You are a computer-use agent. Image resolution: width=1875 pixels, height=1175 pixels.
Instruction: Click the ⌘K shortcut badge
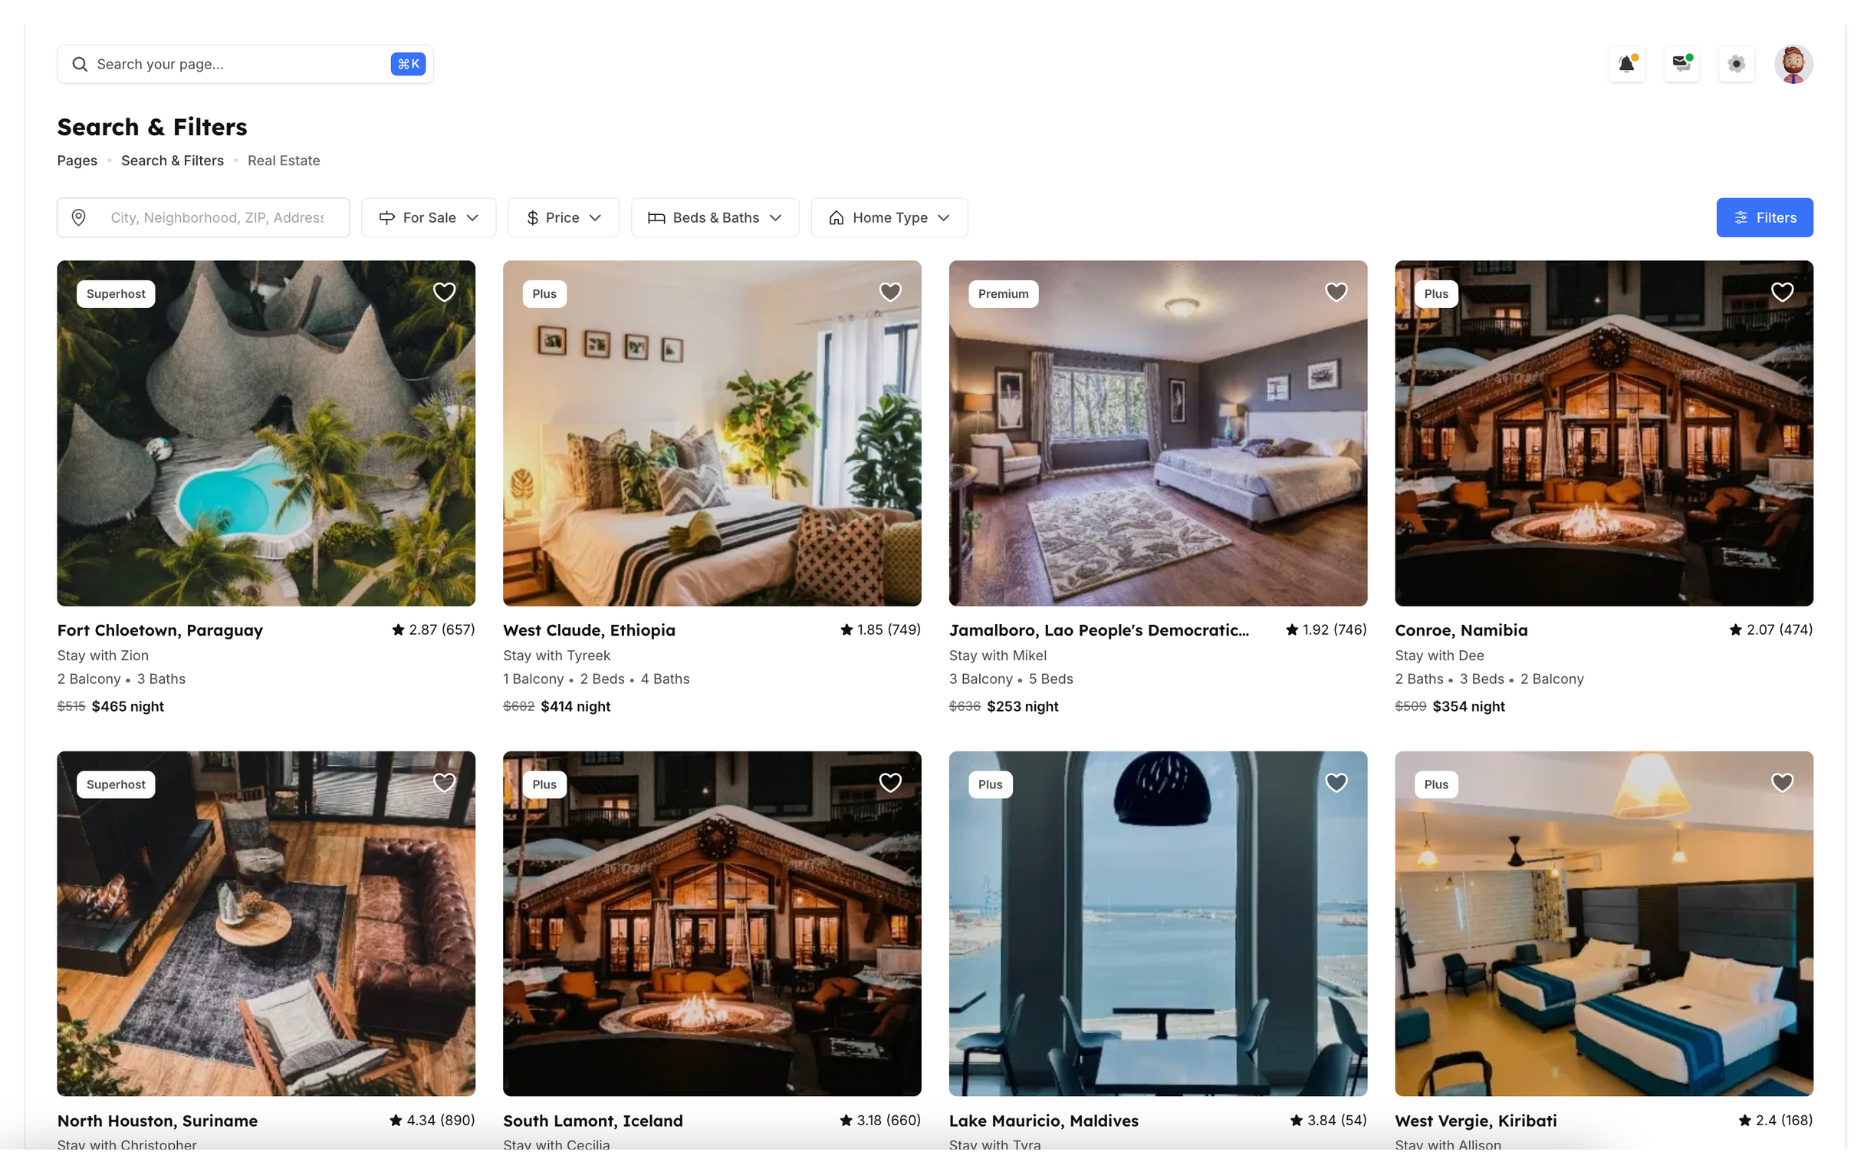click(408, 64)
